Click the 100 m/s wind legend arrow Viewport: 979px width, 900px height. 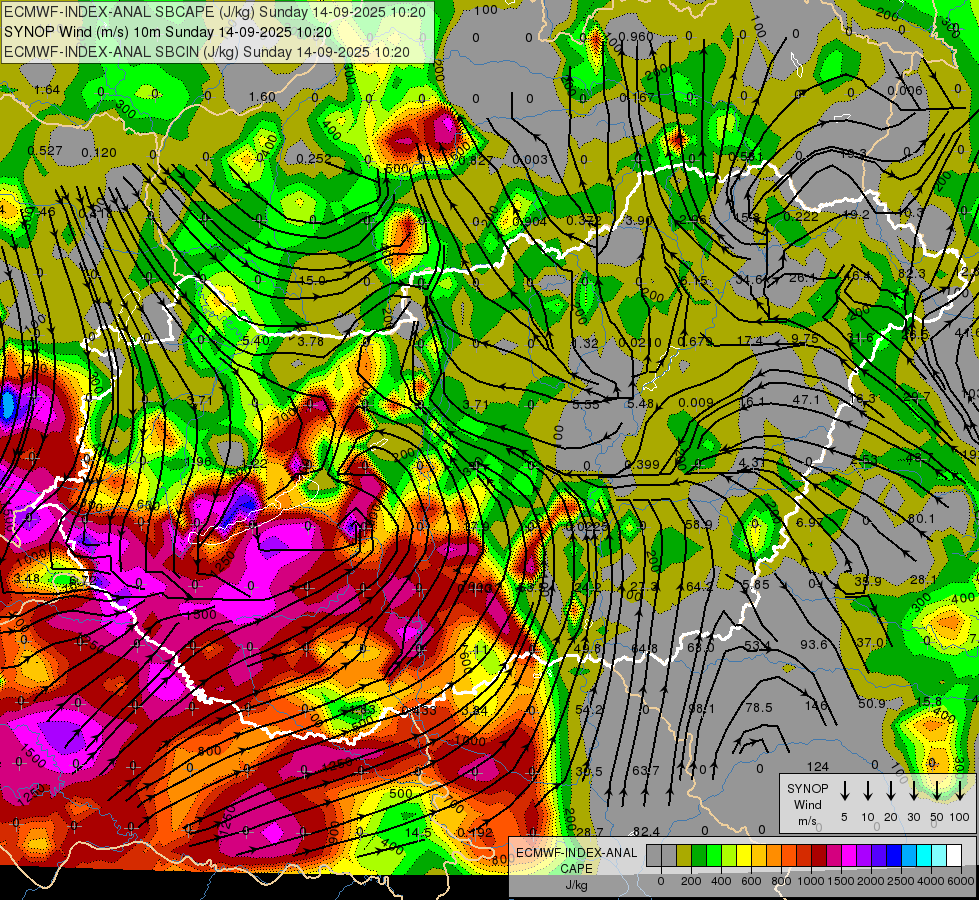(960, 790)
